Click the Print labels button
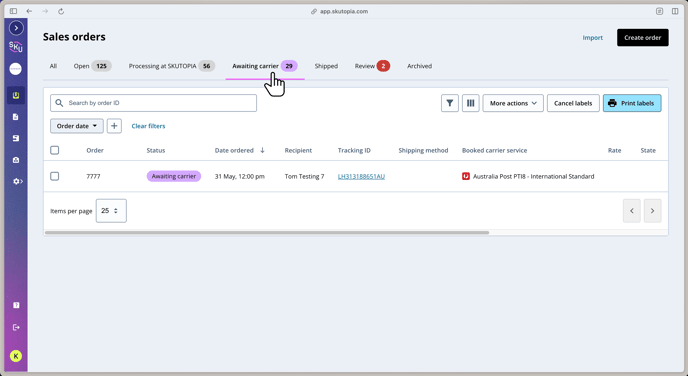Viewport: 688px width, 376px height. (x=632, y=103)
